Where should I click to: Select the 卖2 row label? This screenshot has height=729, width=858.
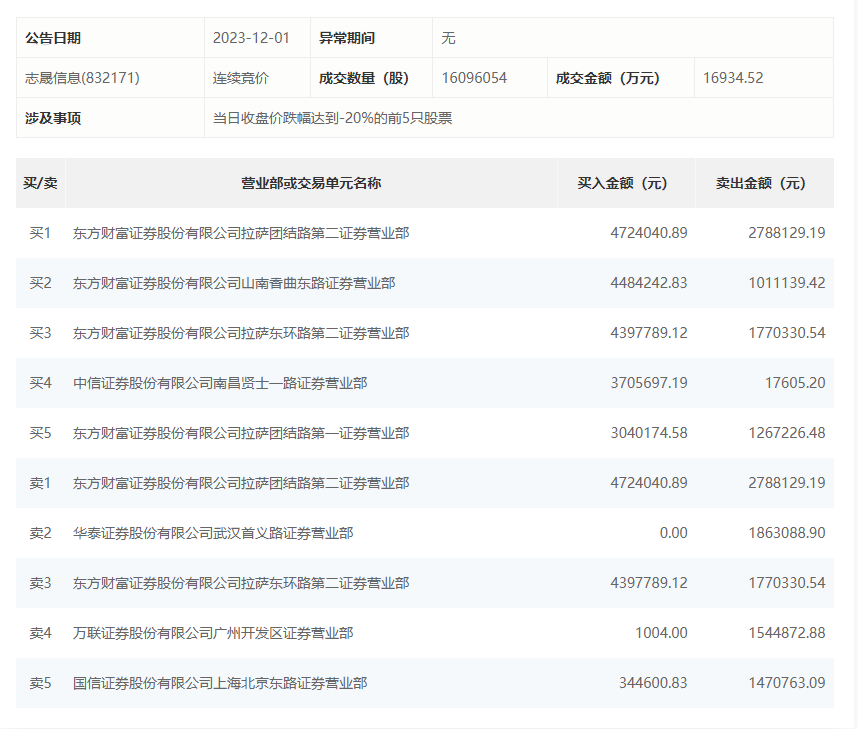point(40,533)
